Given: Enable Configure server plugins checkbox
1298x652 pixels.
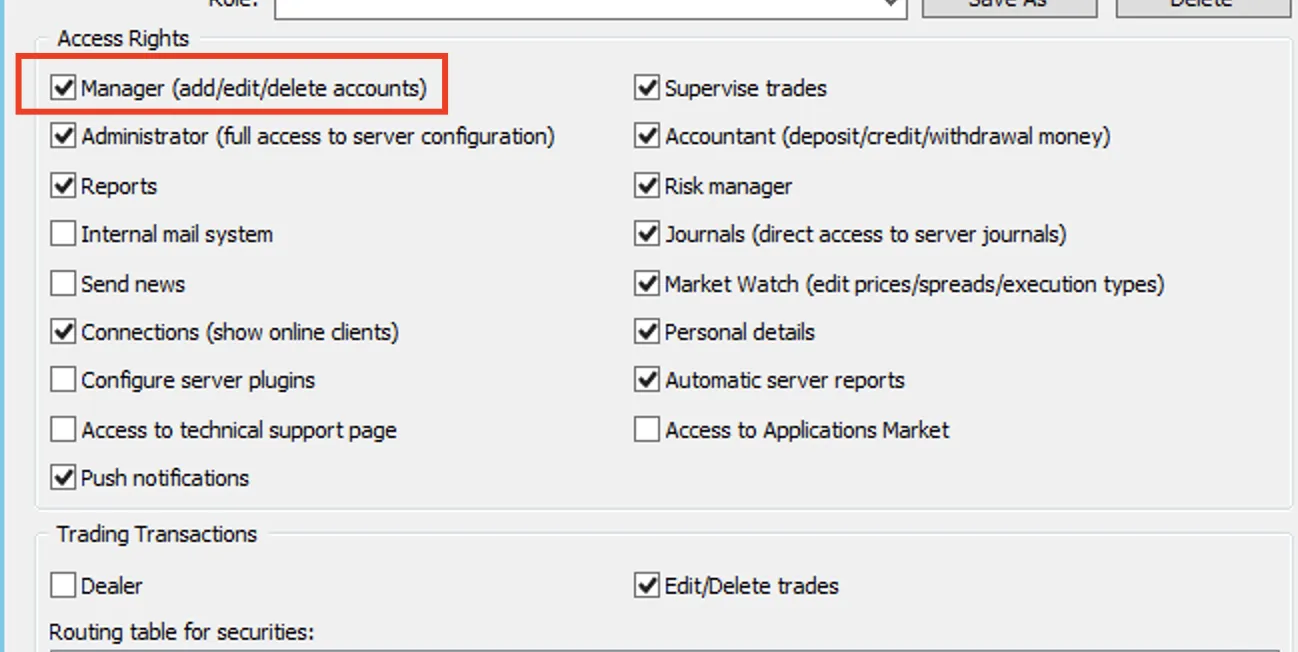Looking at the screenshot, I should (64, 380).
